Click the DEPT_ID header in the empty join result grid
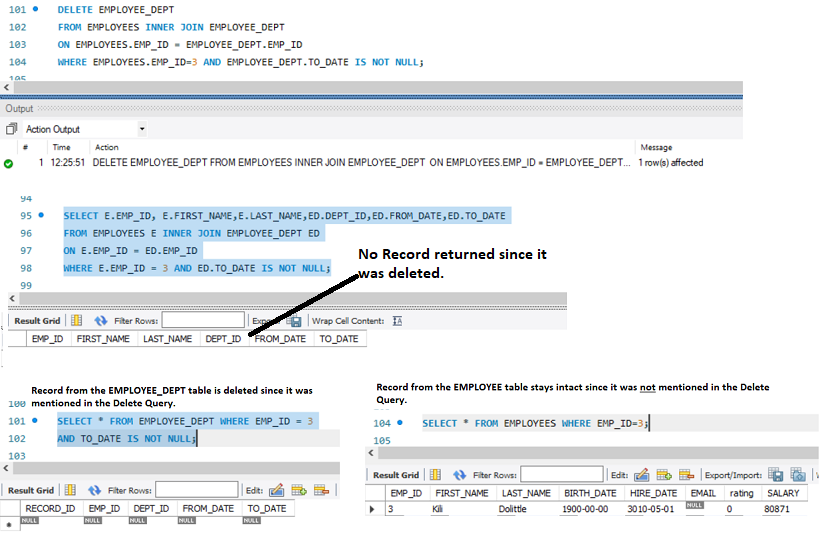820x540 pixels. pos(223,339)
